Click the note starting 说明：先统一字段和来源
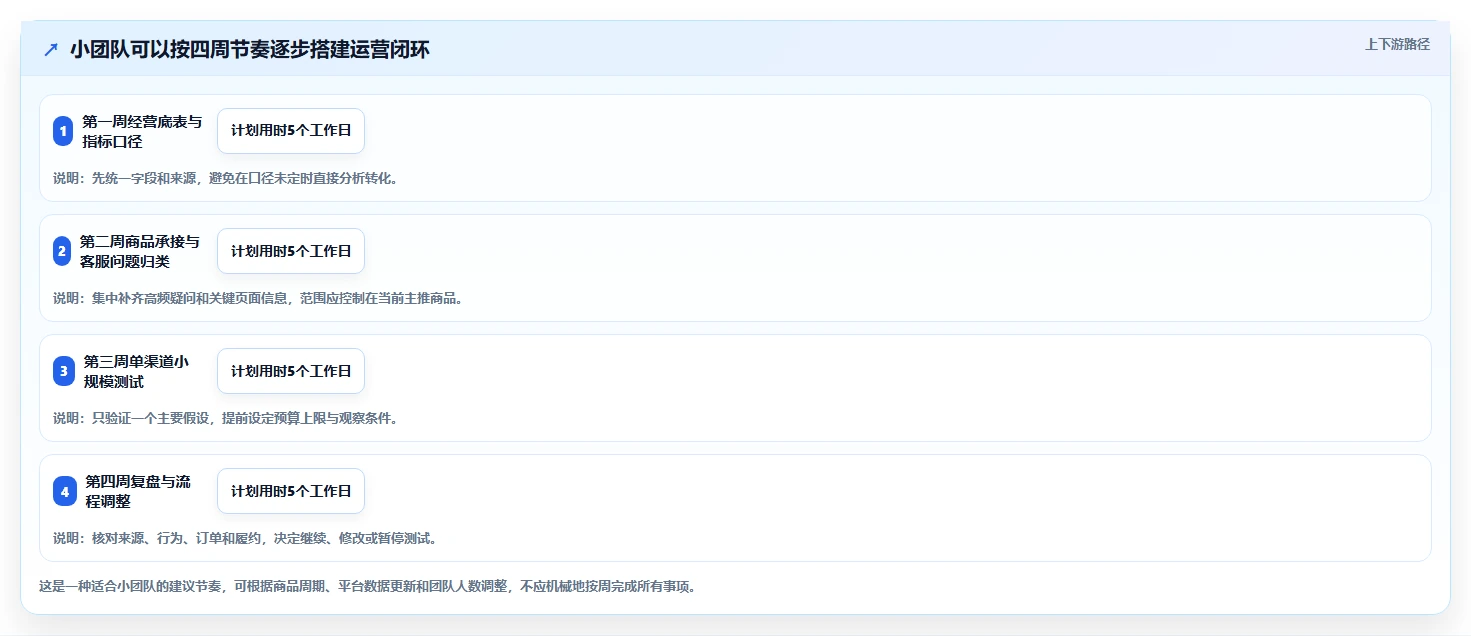The height and width of the screenshot is (636, 1471). [x=225, y=178]
